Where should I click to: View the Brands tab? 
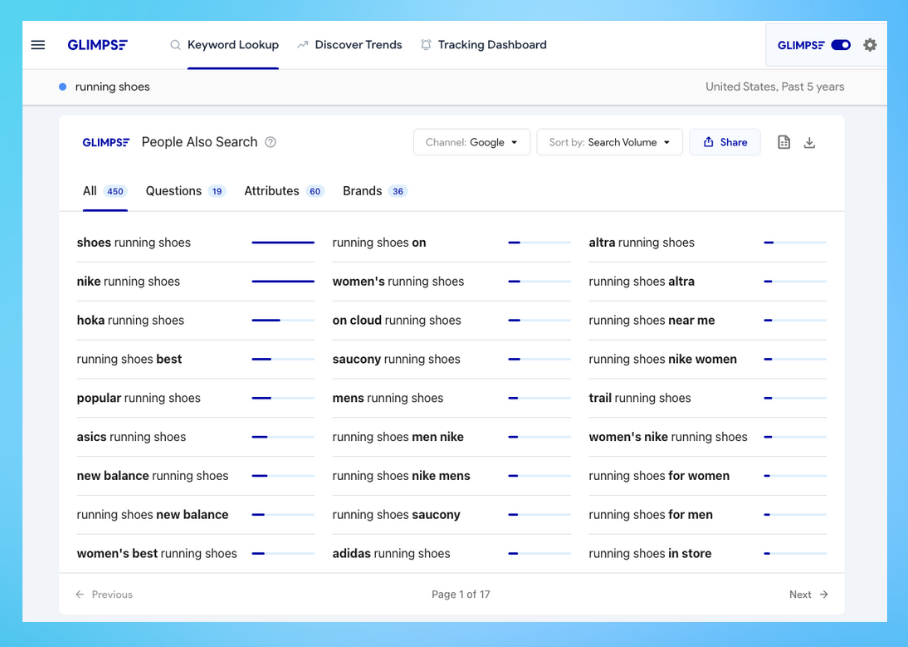tap(363, 191)
